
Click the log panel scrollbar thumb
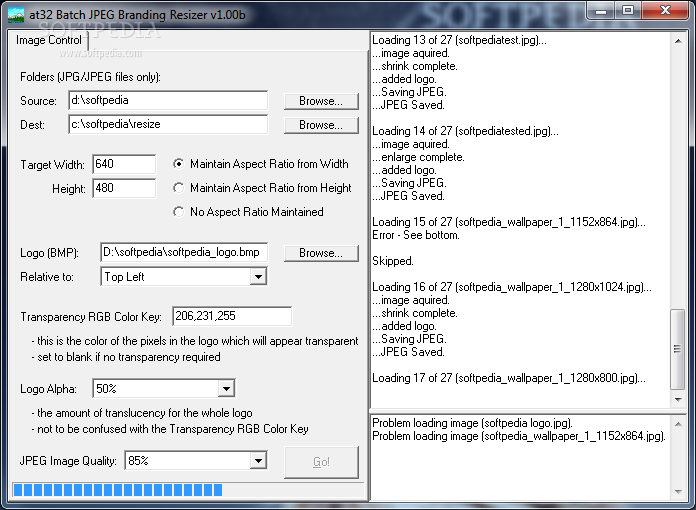[678, 349]
